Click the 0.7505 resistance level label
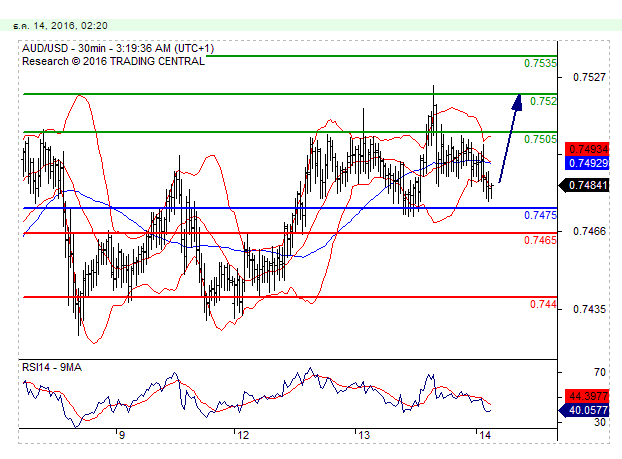This screenshot has height=459, width=622. tap(540, 139)
